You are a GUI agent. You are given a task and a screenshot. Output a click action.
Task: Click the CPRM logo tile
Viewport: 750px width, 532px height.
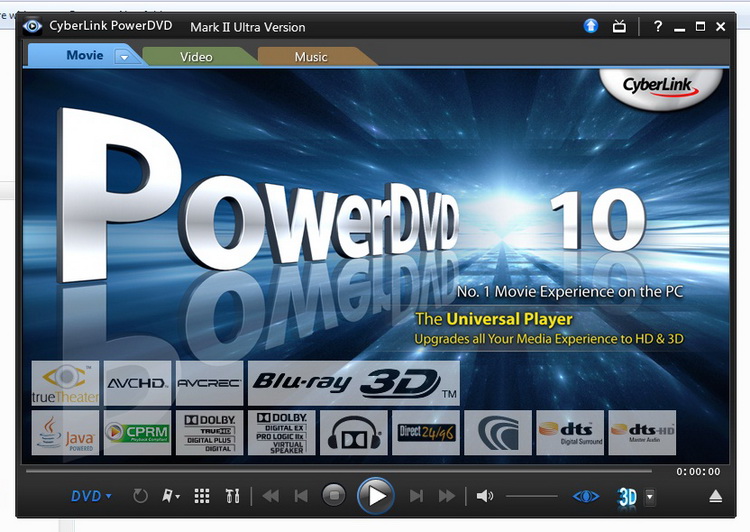tap(137, 432)
